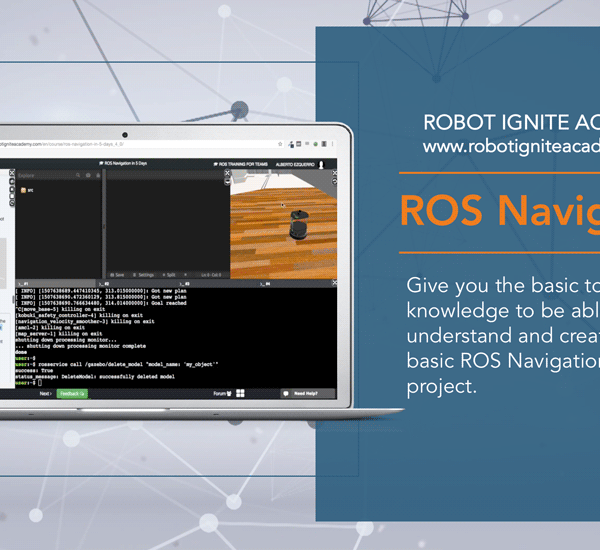The height and width of the screenshot is (550, 600).
Task: Click the Turtlebot robot in the simulation
Action: [x=299, y=225]
